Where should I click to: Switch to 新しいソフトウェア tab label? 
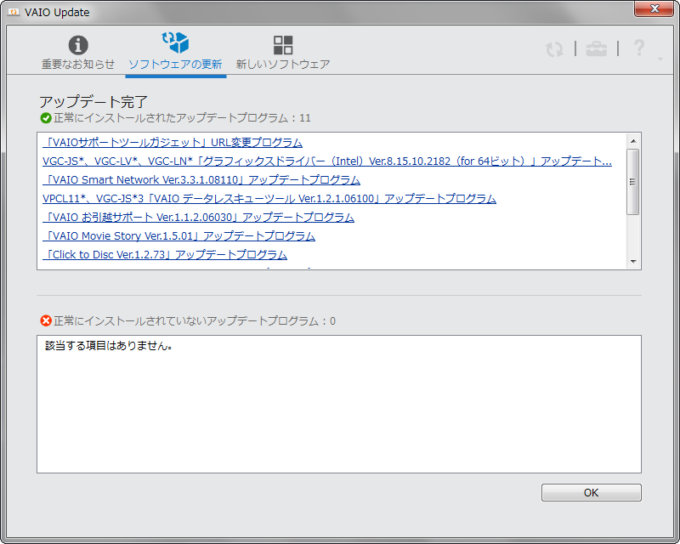tap(283, 64)
